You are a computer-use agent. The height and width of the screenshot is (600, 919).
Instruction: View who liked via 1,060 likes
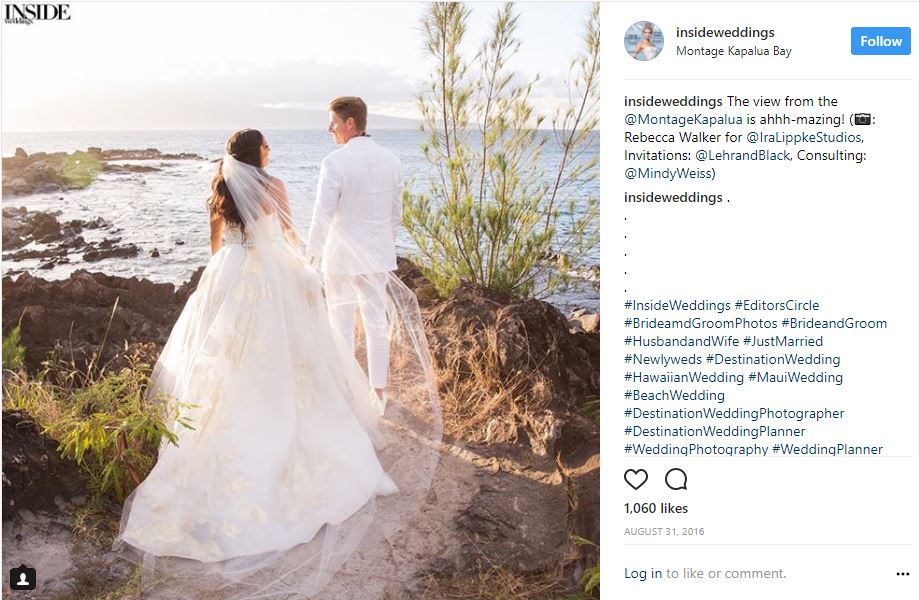(656, 509)
